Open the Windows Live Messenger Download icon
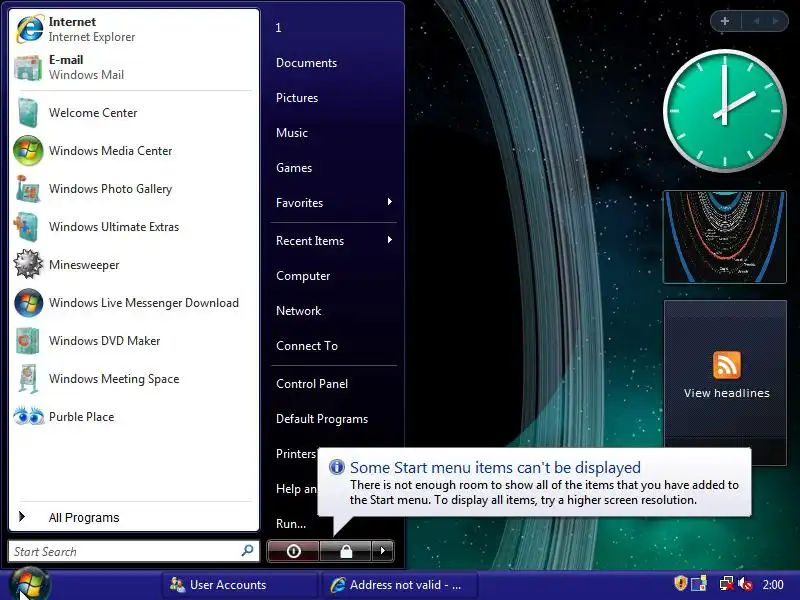The image size is (800, 600). pyautogui.click(x=28, y=303)
